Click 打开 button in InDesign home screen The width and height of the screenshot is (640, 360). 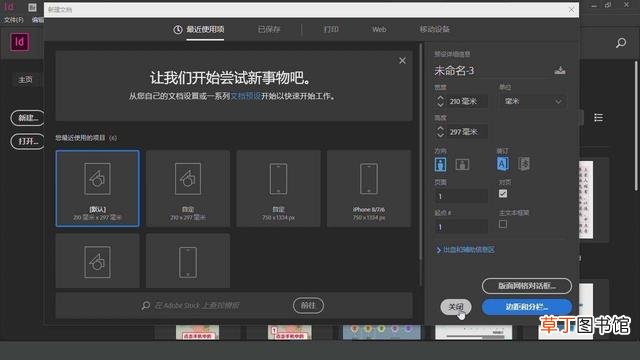coord(27,142)
